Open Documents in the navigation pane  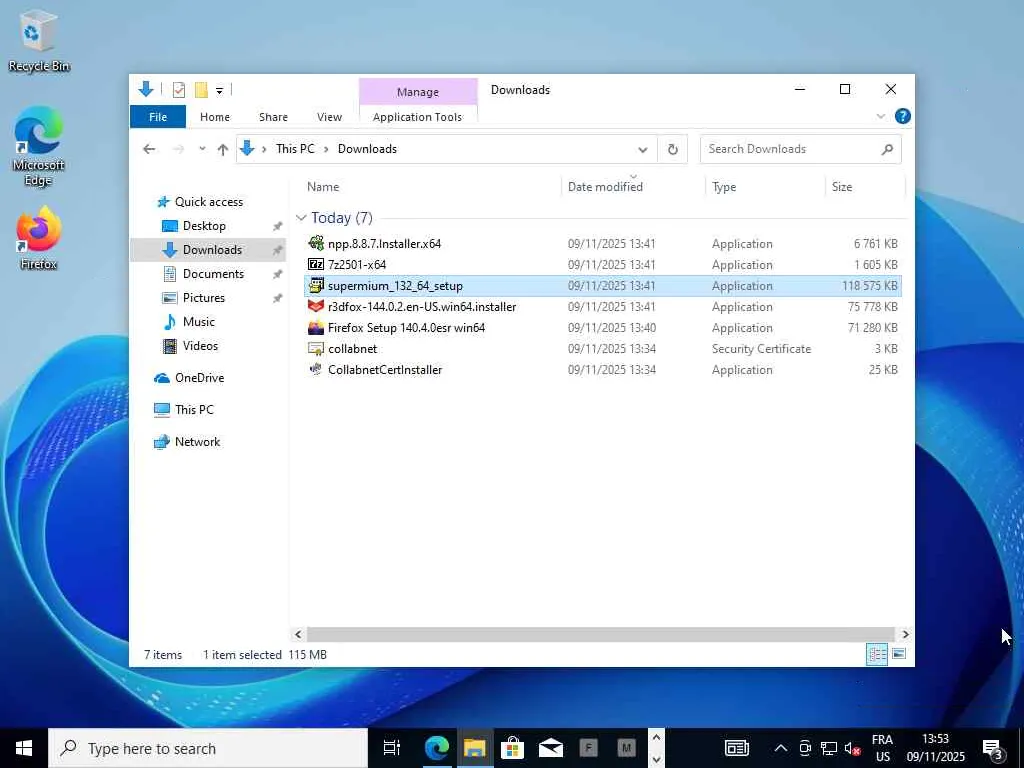pos(213,274)
